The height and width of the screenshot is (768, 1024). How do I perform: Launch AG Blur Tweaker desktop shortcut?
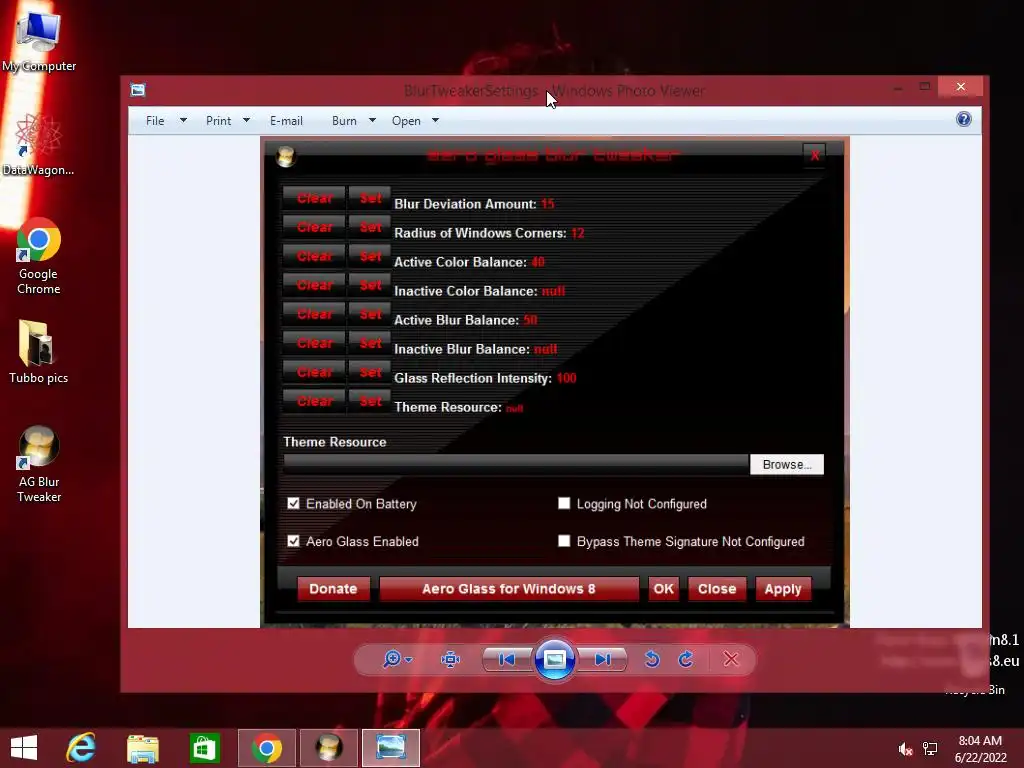coord(39,464)
